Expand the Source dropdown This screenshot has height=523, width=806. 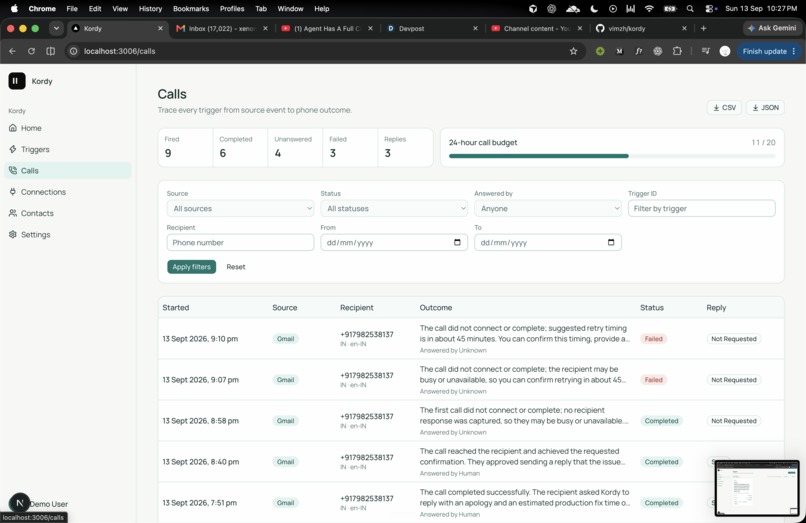pos(240,208)
